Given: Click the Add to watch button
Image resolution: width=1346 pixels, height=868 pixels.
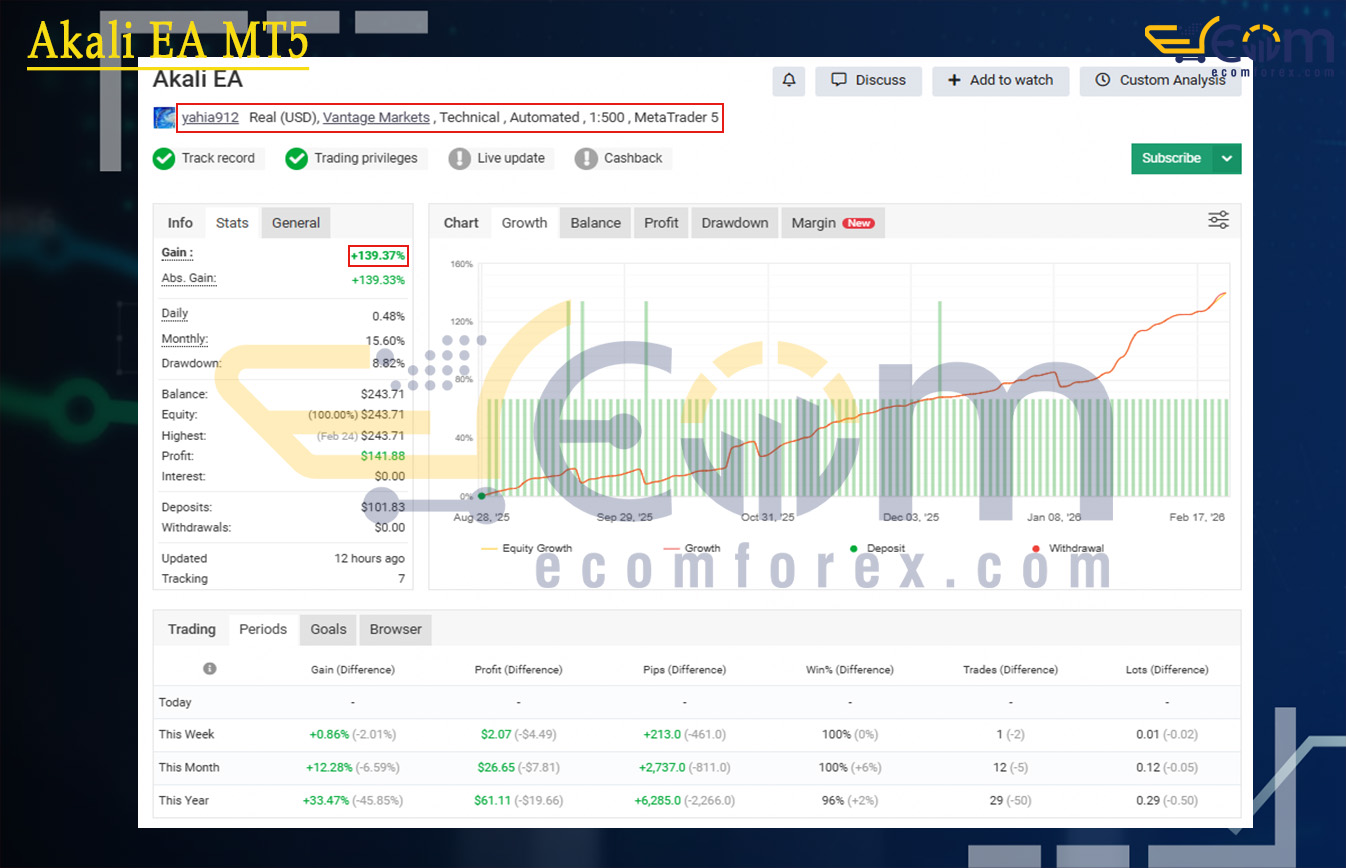Looking at the screenshot, I should click(x=1000, y=81).
